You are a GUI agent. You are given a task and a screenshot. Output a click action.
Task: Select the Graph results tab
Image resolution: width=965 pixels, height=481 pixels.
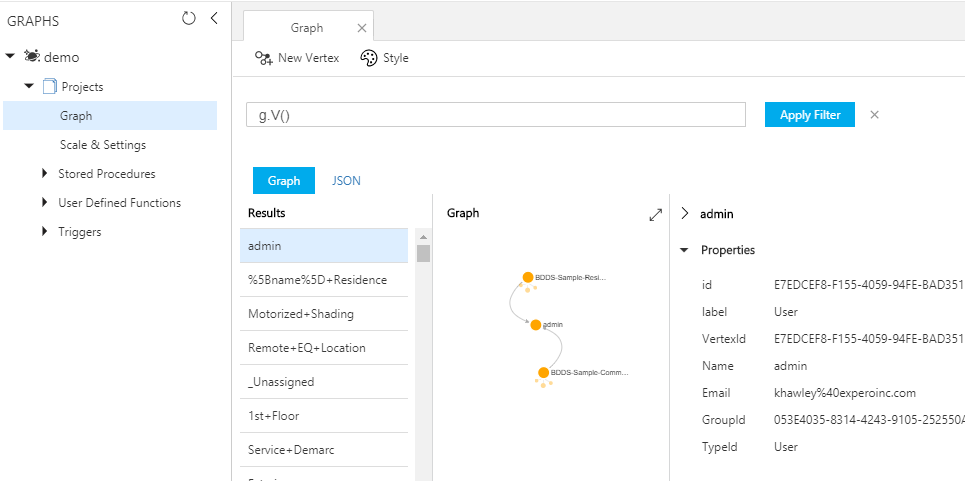click(x=284, y=181)
